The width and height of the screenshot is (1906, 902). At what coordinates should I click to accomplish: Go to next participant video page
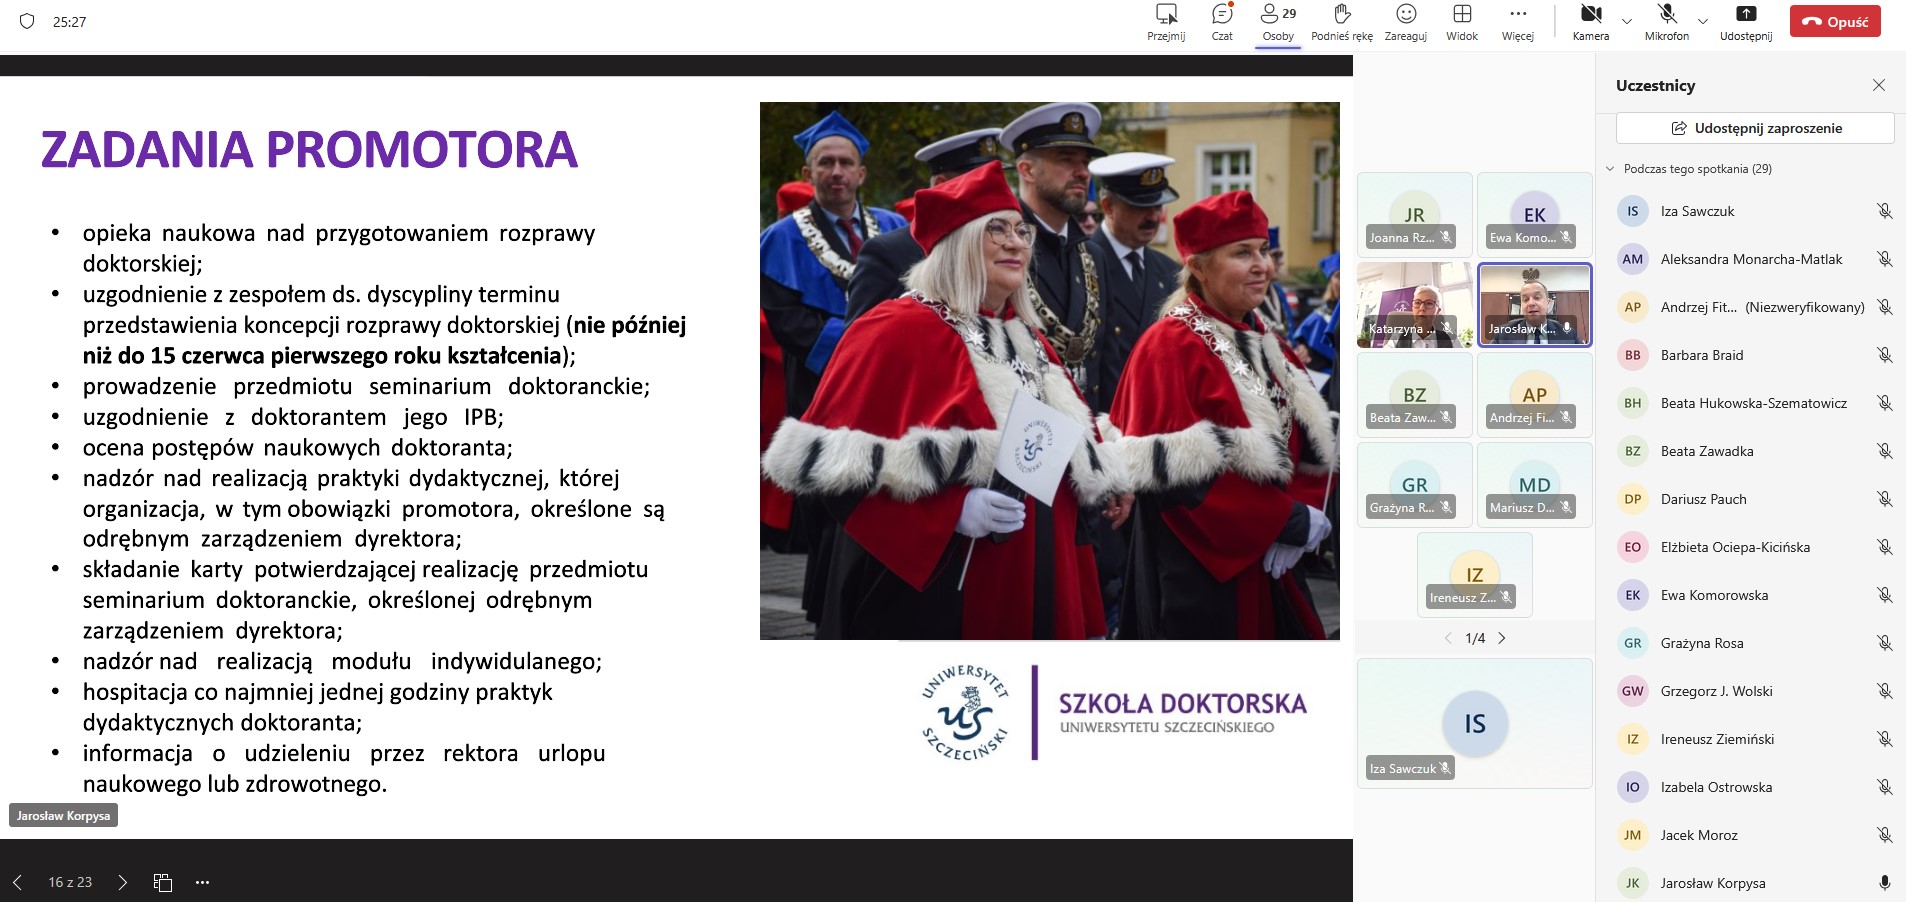click(1502, 638)
